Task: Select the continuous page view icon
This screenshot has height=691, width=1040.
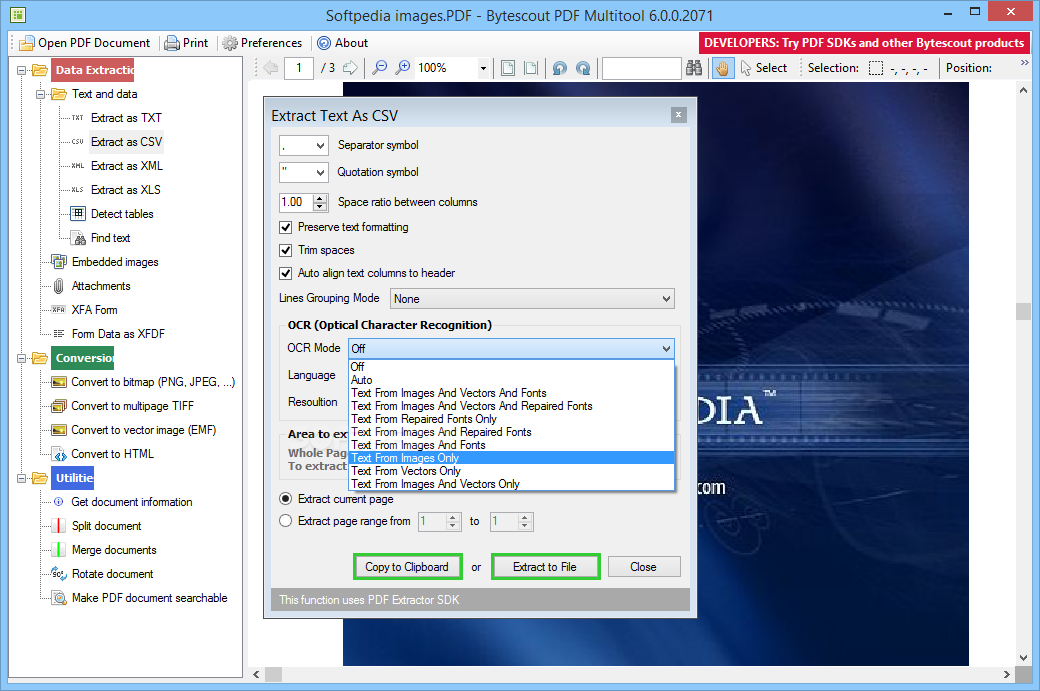Action: 531,68
